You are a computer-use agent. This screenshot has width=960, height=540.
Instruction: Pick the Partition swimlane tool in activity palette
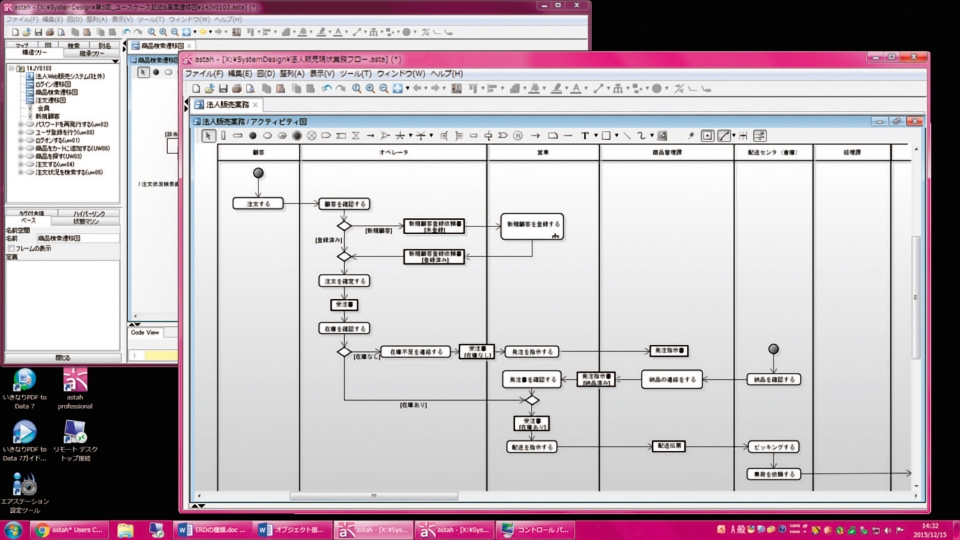coord(223,136)
